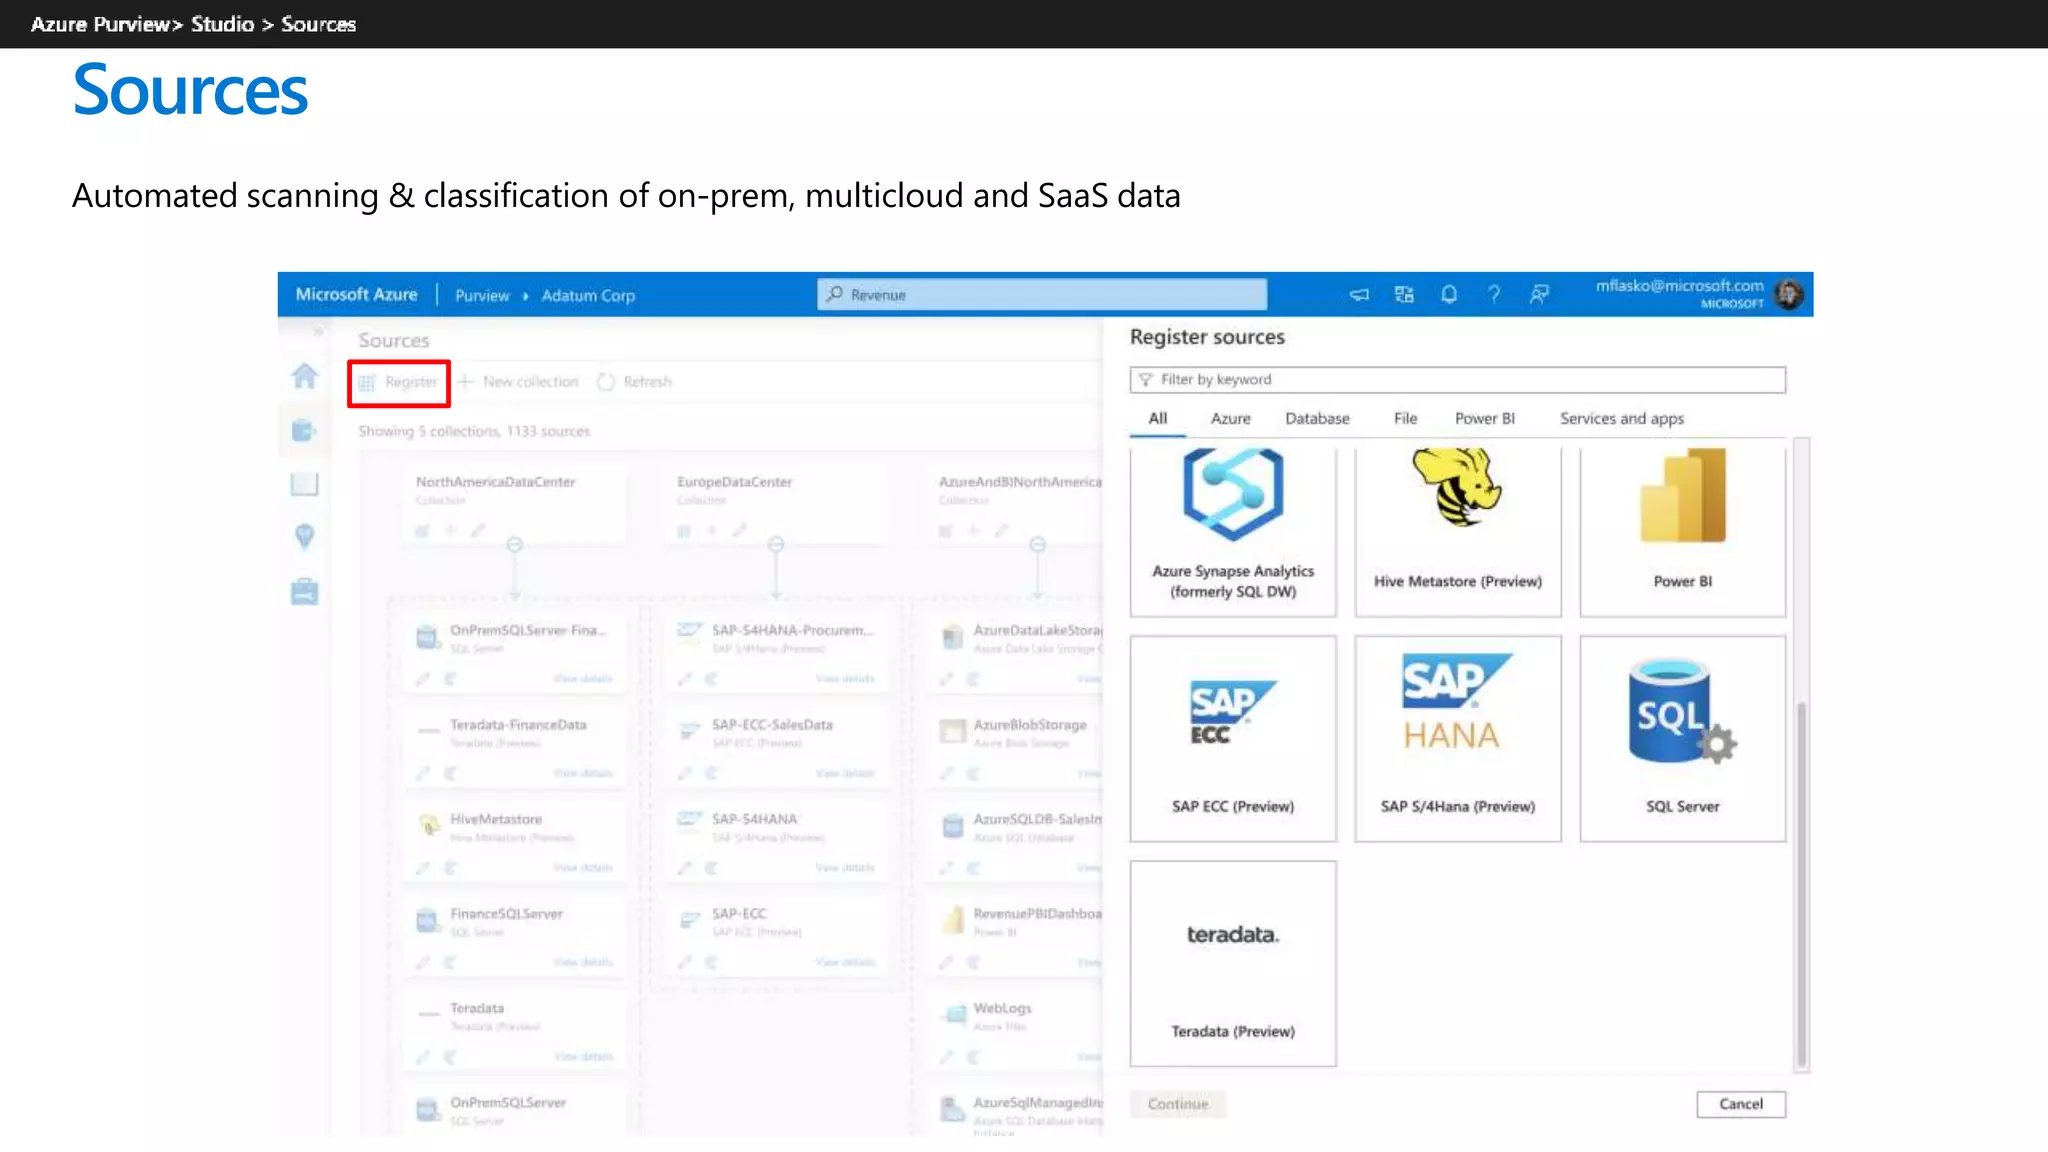Pick the SAP S/4Hana (Preview) tile
The height and width of the screenshot is (1152, 2048).
(1457, 738)
